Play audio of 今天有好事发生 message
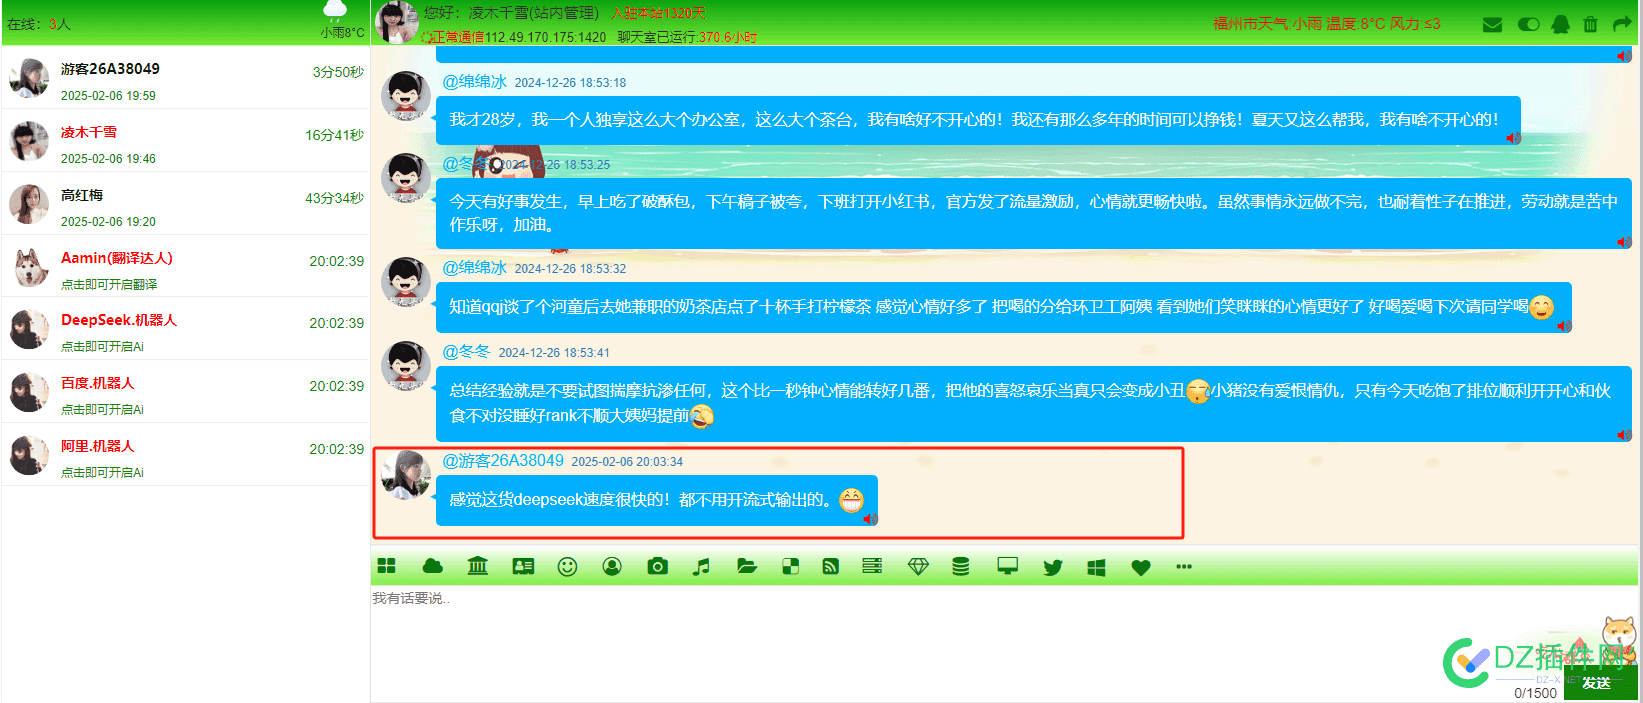The width and height of the screenshot is (1643, 703). (x=1624, y=242)
